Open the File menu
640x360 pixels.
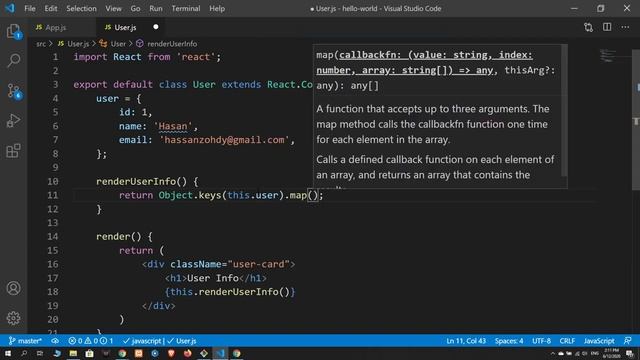click(30, 8)
